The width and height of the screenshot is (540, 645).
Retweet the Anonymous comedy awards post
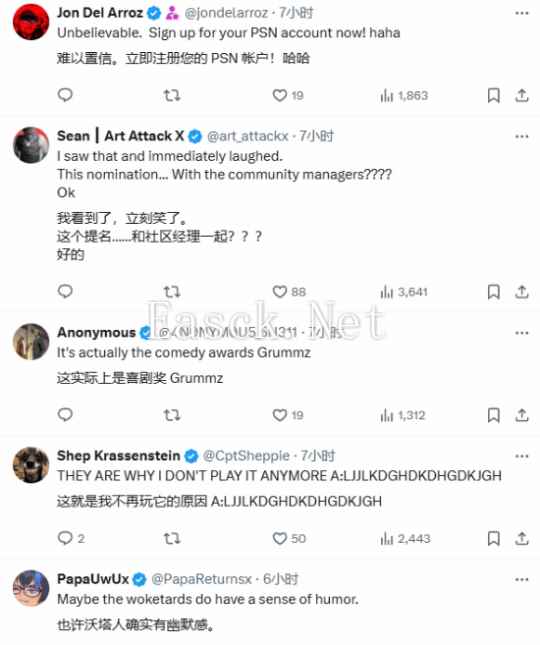pyautogui.click(x=172, y=415)
